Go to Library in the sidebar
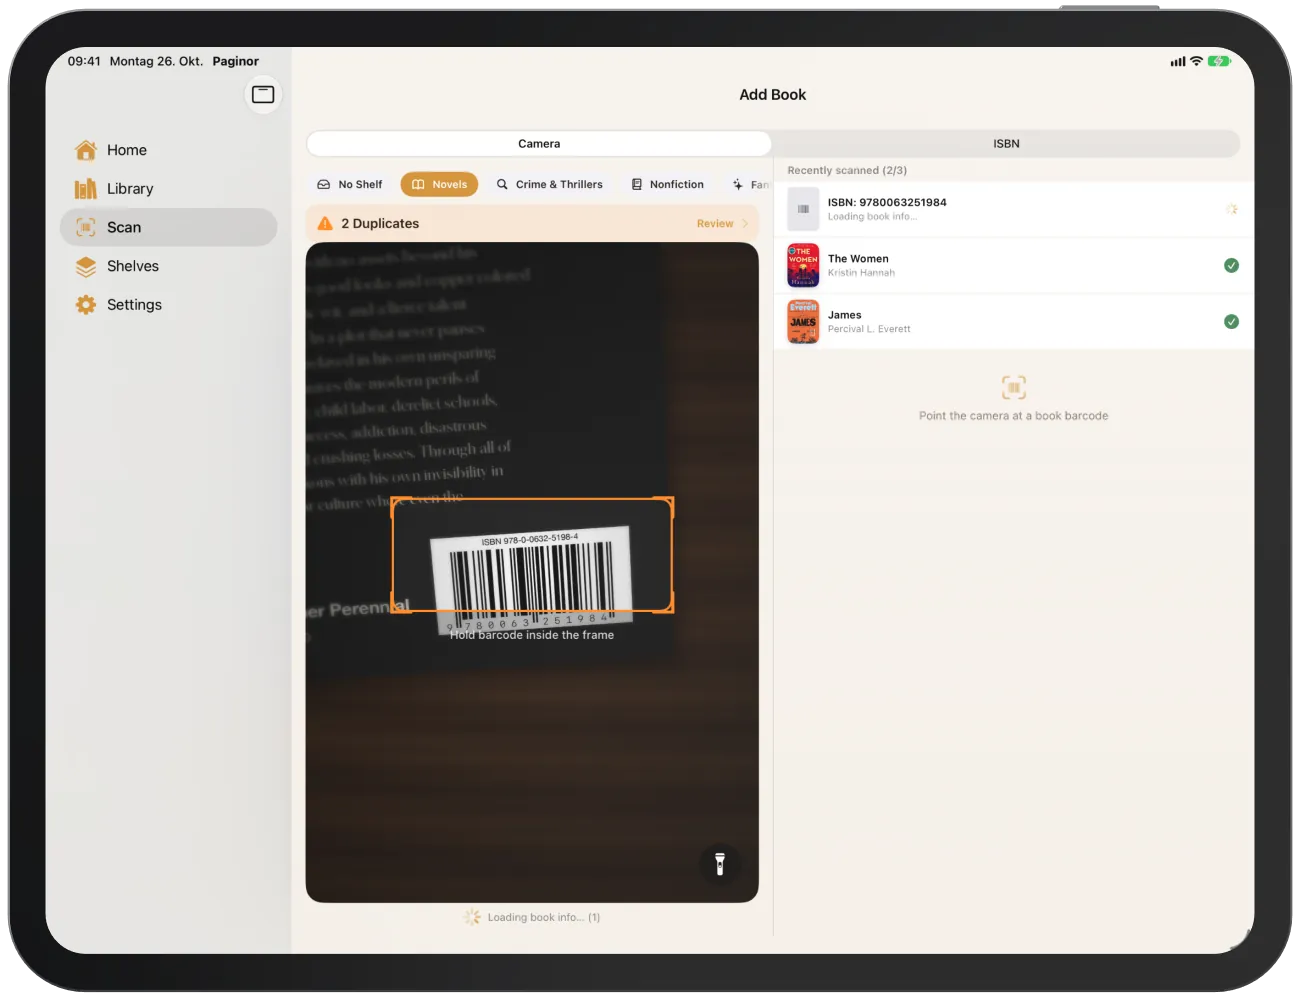Viewport: 1300px width, 998px height. coord(168,189)
